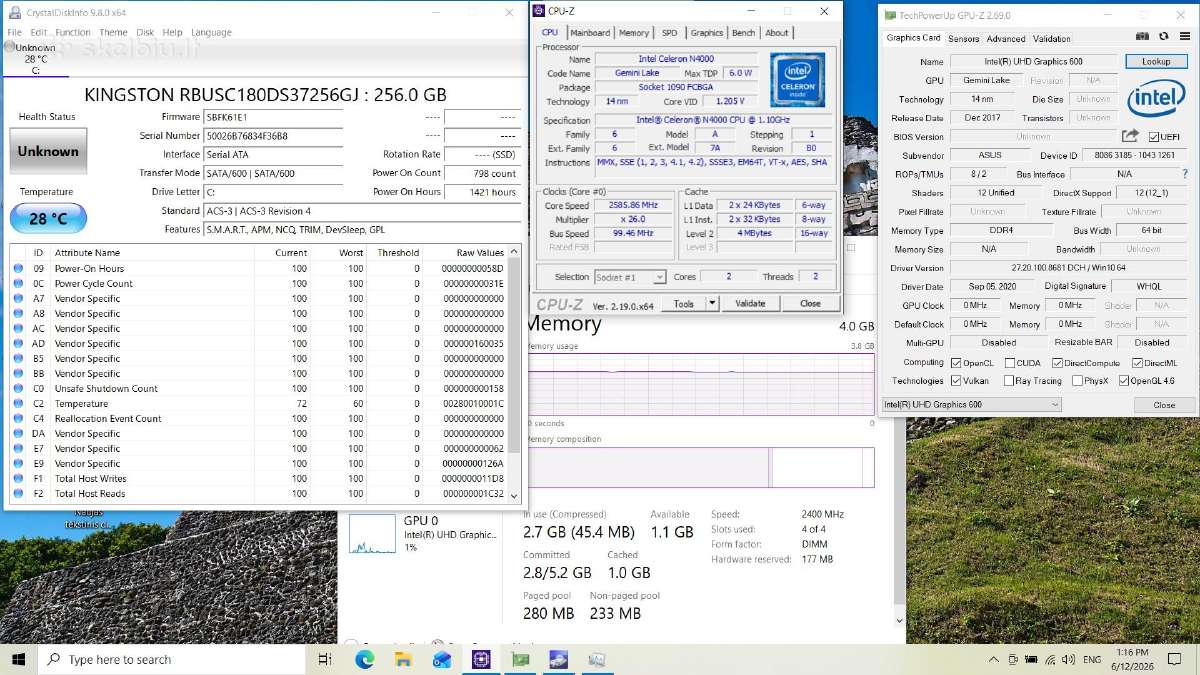Click the GPU-Z screenshot camera icon
This screenshot has width=1200, height=675.
point(1143,38)
